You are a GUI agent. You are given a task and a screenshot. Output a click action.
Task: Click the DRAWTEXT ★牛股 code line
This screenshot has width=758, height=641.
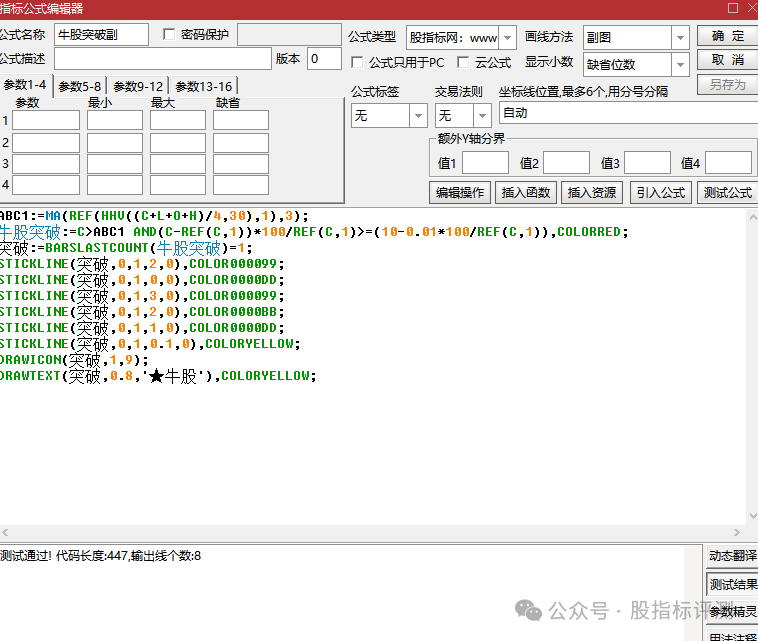point(158,376)
